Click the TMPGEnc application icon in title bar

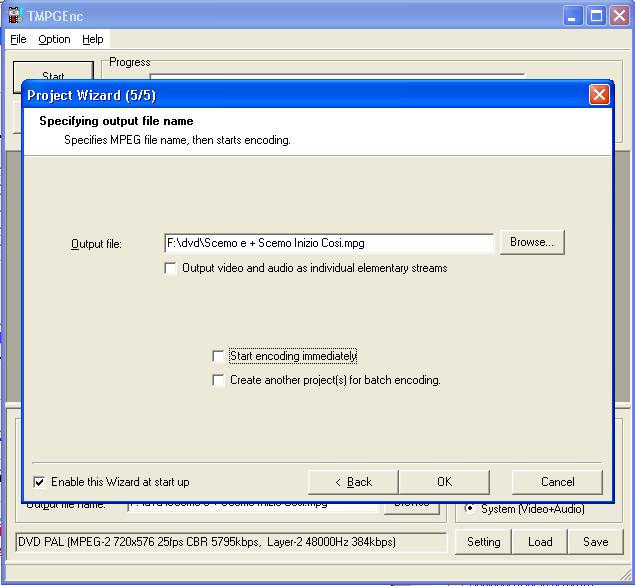coord(15,15)
